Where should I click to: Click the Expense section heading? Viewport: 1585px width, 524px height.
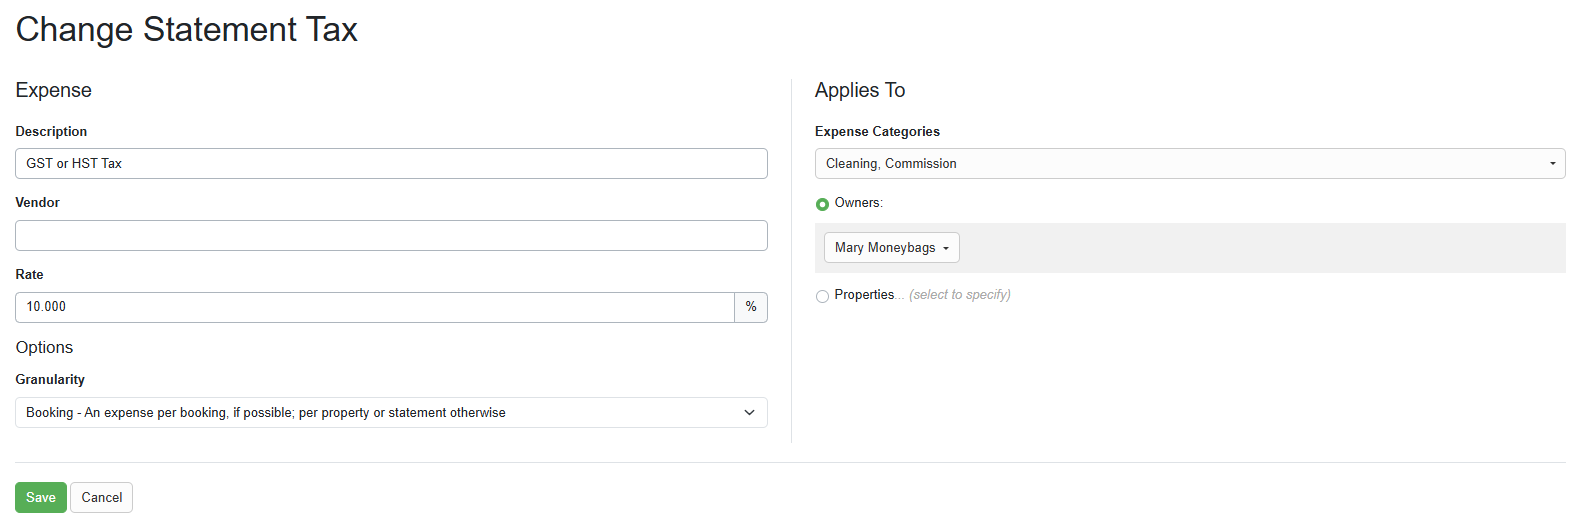[53, 90]
